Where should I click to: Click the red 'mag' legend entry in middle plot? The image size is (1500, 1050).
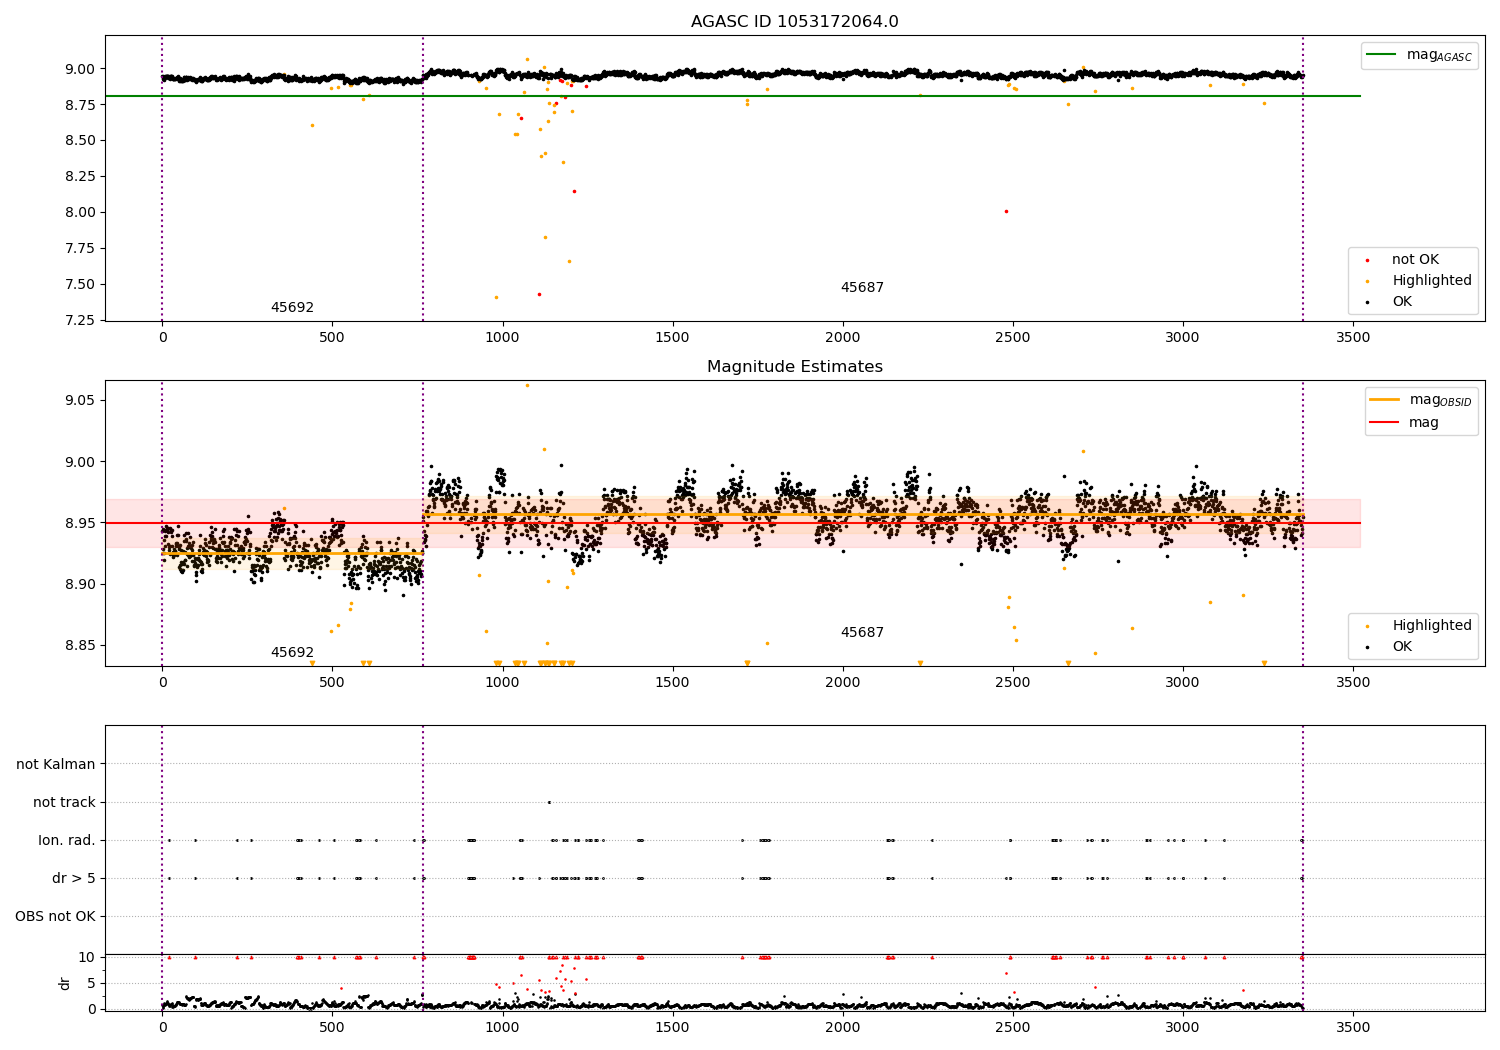tap(1405, 423)
